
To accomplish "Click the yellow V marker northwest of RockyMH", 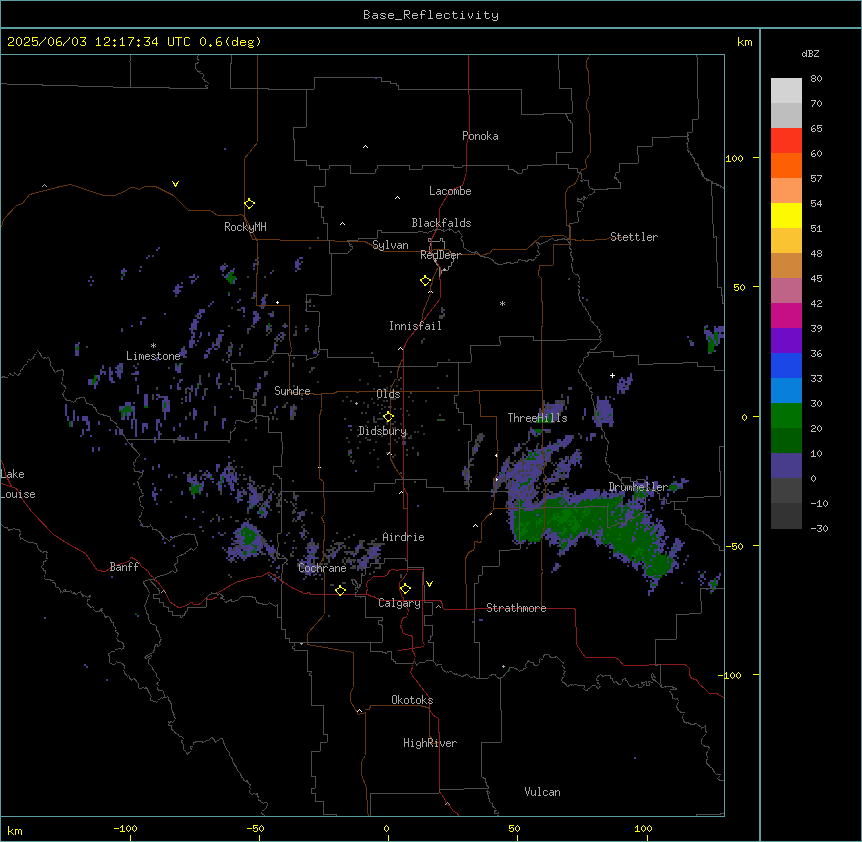I will point(175,184).
